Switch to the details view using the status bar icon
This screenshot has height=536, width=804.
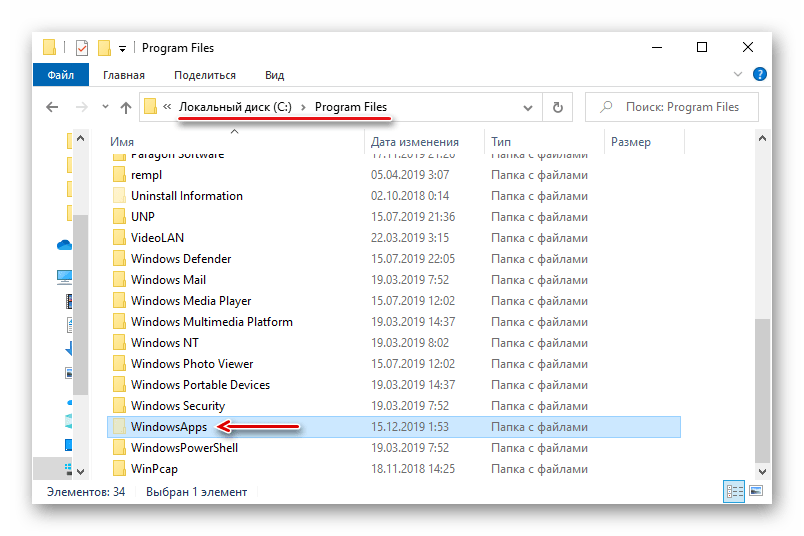coord(735,492)
